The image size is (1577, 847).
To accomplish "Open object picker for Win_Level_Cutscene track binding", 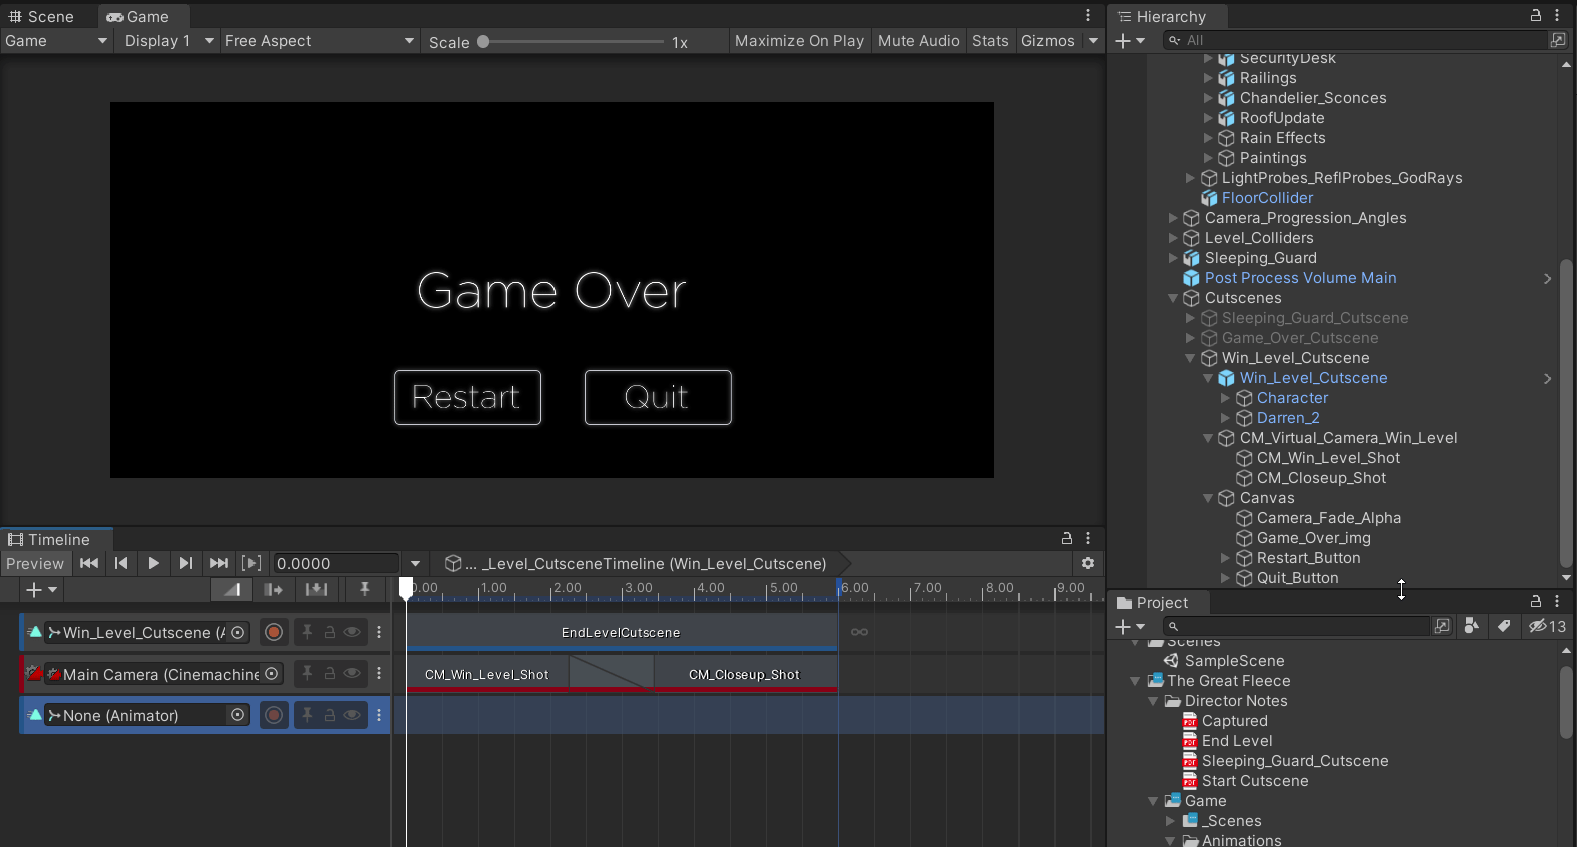I will tap(238, 632).
